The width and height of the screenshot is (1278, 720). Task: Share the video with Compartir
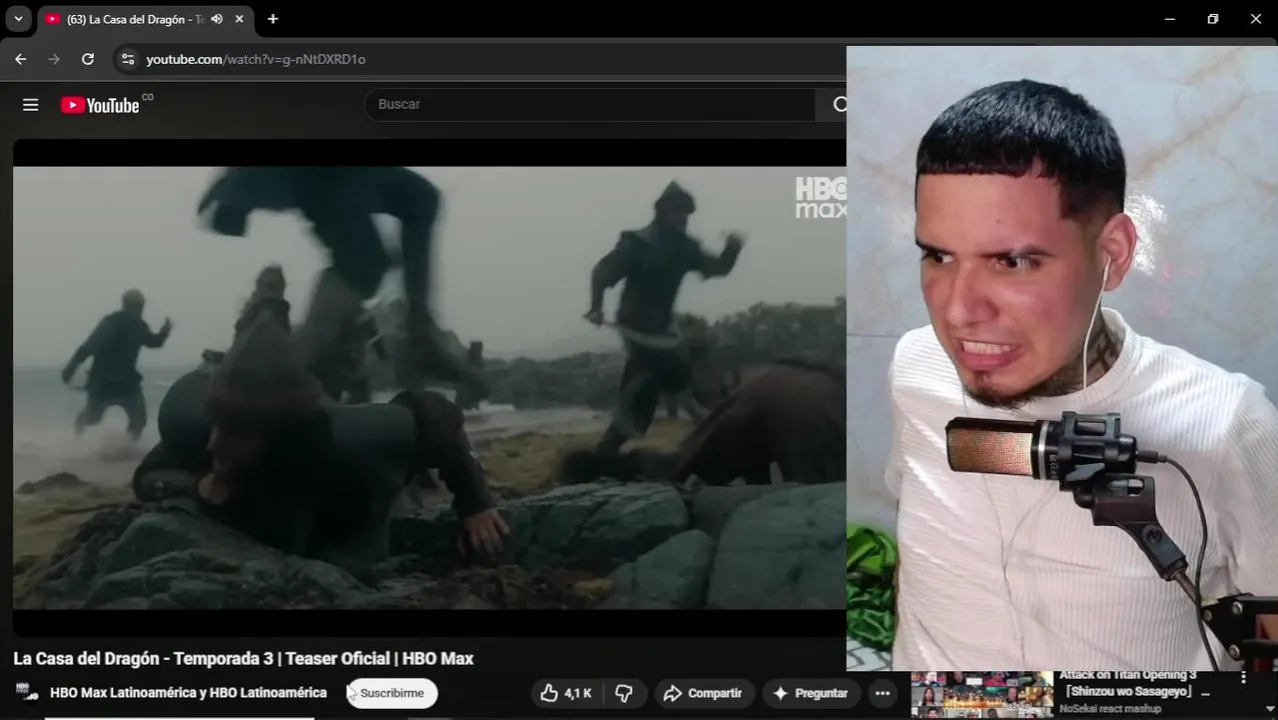click(704, 693)
